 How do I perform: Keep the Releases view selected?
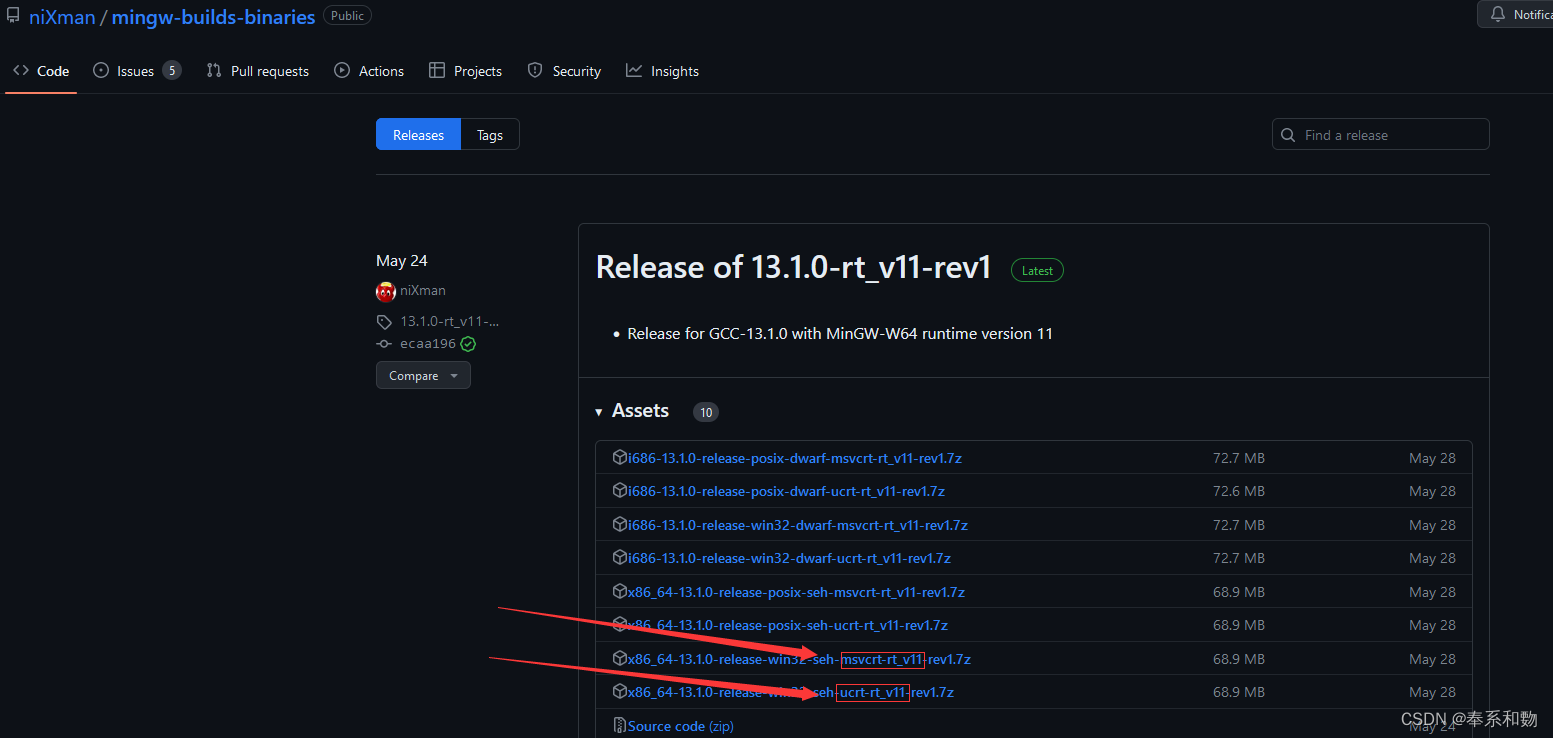coord(418,134)
